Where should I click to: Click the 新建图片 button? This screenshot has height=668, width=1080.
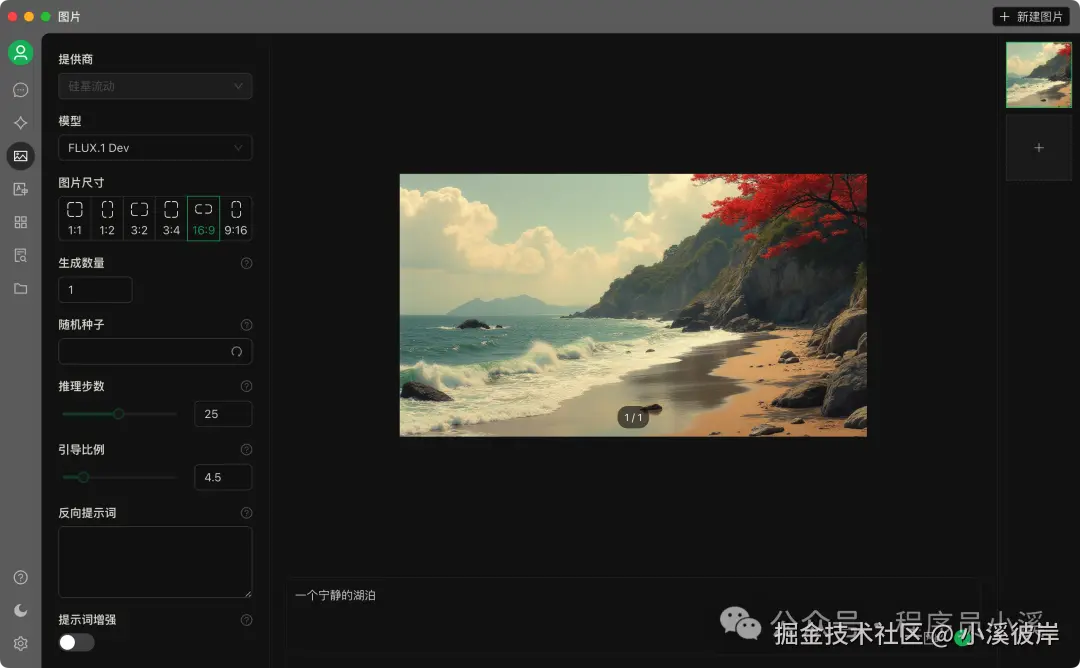(x=1031, y=16)
